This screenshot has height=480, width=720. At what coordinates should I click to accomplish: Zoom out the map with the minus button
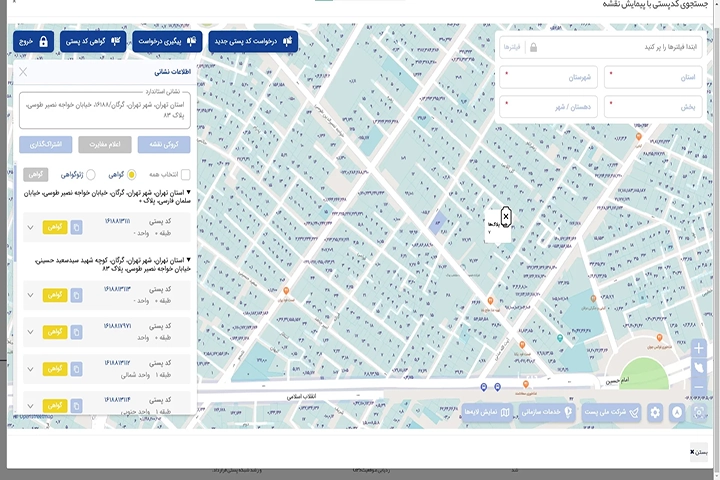698,387
